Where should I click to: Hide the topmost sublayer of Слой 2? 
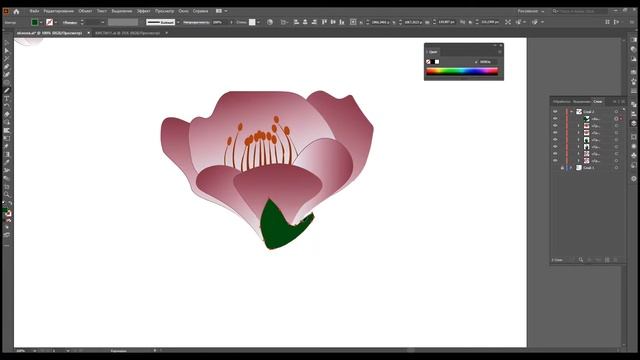point(555,119)
